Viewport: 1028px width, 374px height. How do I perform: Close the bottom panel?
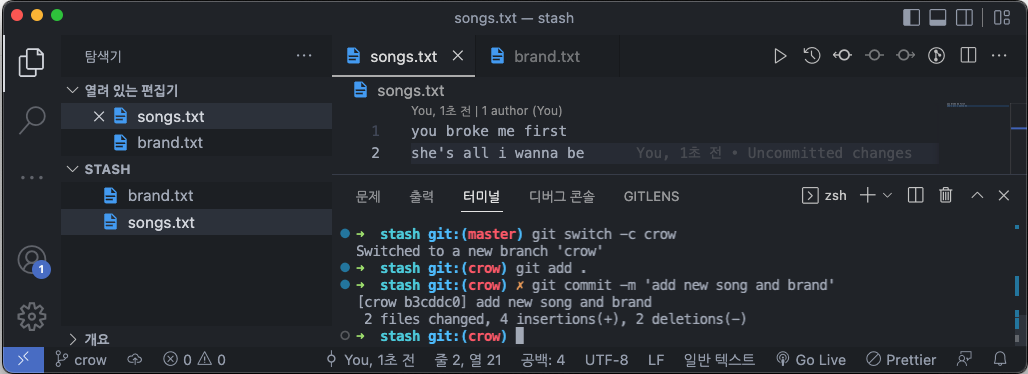click(1003, 196)
